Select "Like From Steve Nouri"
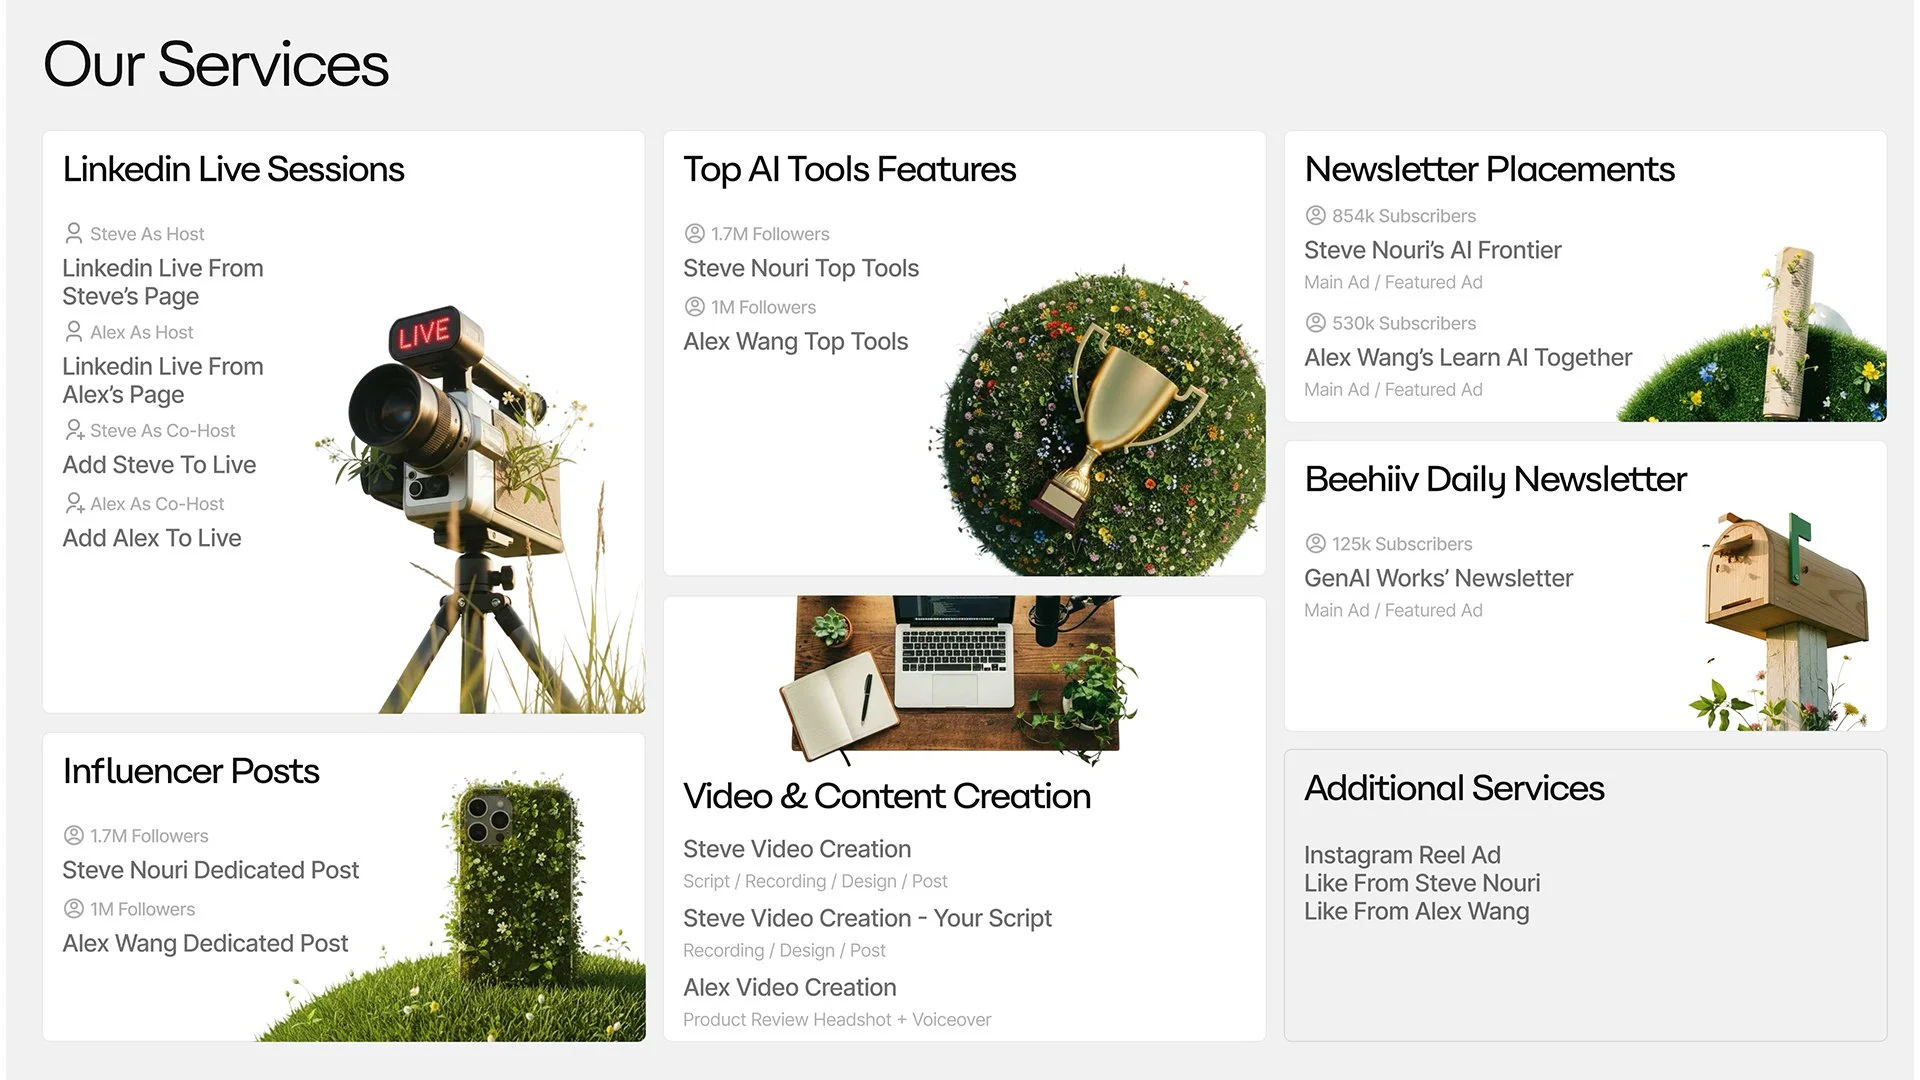 pyautogui.click(x=1422, y=883)
